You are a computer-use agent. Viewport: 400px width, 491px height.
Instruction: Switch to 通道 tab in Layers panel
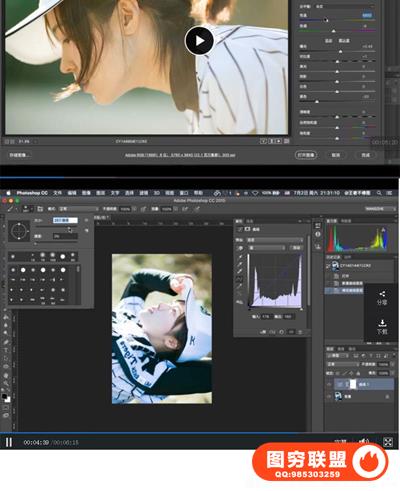tap(341, 349)
